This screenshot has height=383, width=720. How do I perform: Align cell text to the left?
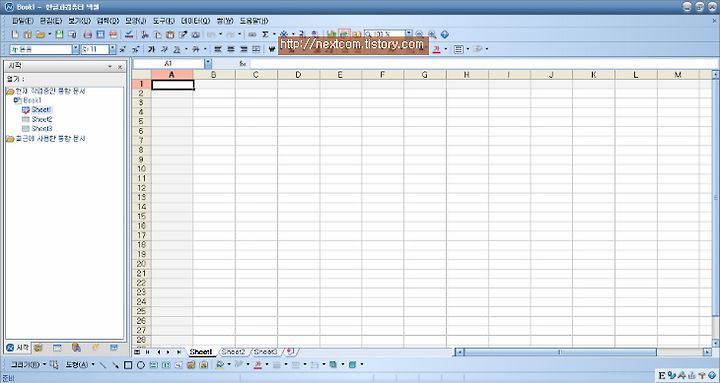[x=218, y=49]
